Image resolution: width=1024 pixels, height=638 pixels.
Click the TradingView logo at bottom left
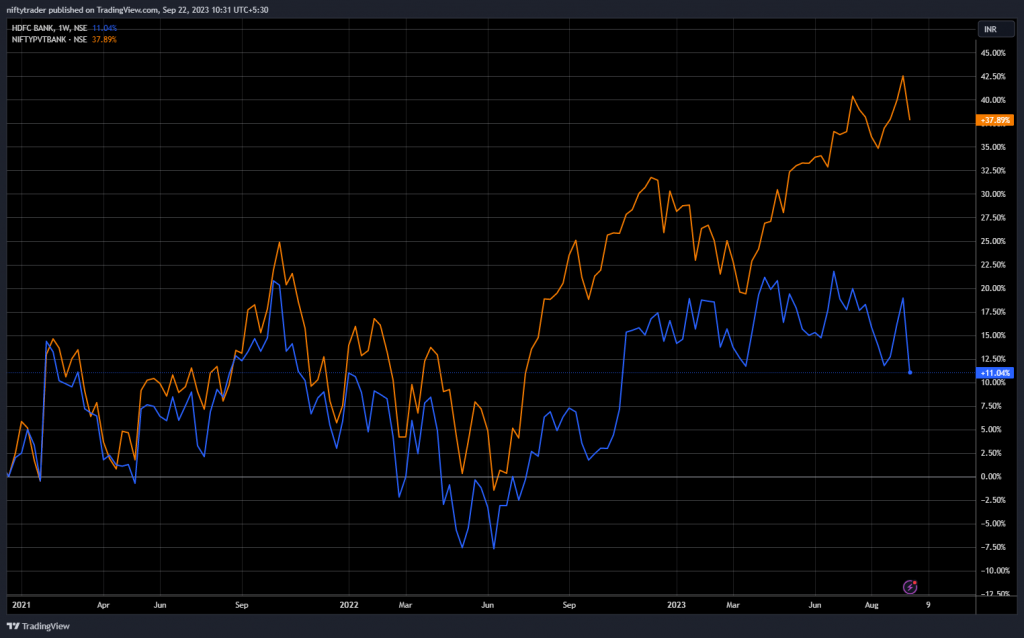tap(38, 626)
